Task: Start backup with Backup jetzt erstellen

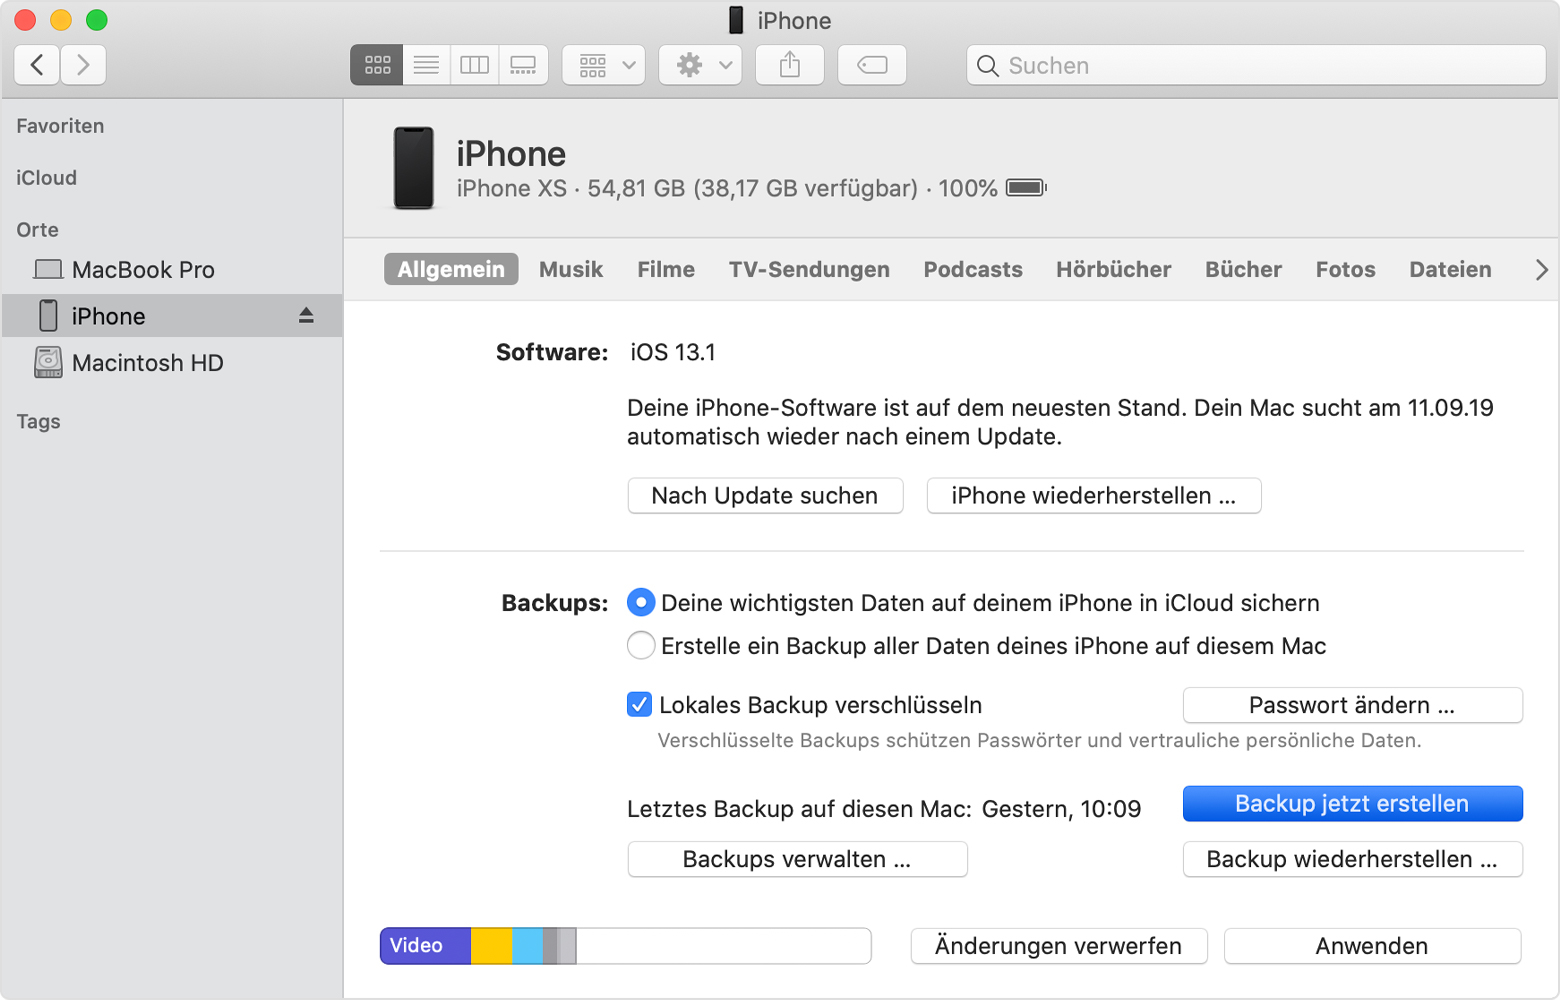Action: (1352, 804)
